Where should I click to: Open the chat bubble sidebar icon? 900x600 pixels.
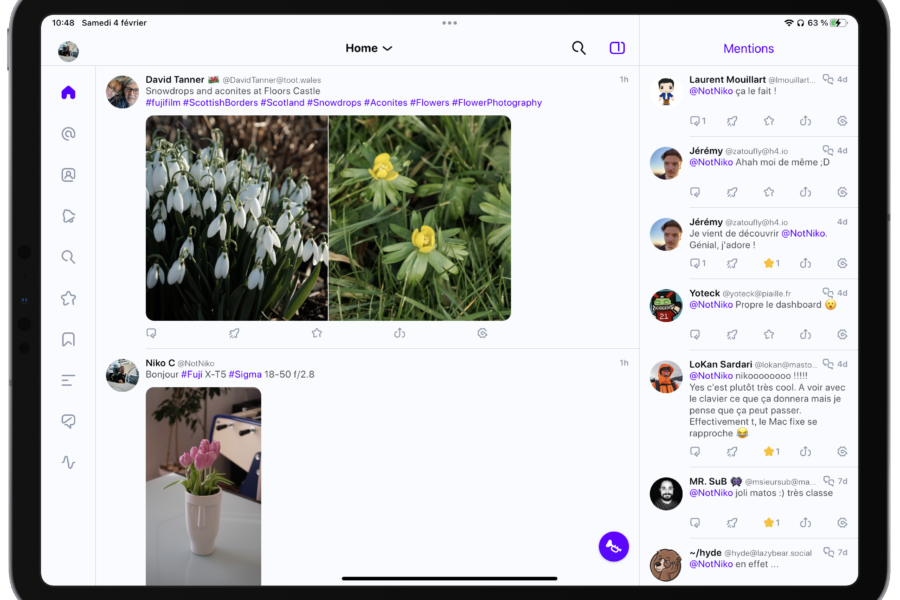(x=68, y=421)
